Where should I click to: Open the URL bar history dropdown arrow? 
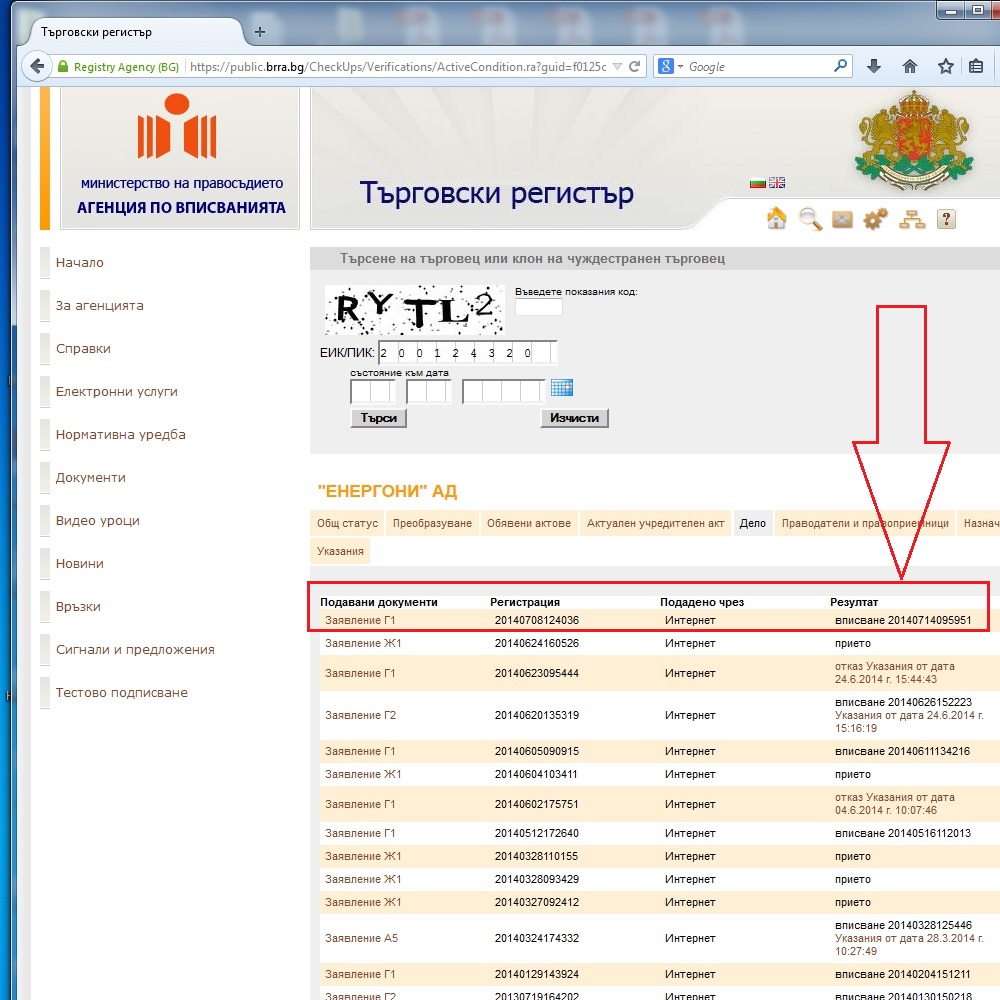[x=616, y=67]
